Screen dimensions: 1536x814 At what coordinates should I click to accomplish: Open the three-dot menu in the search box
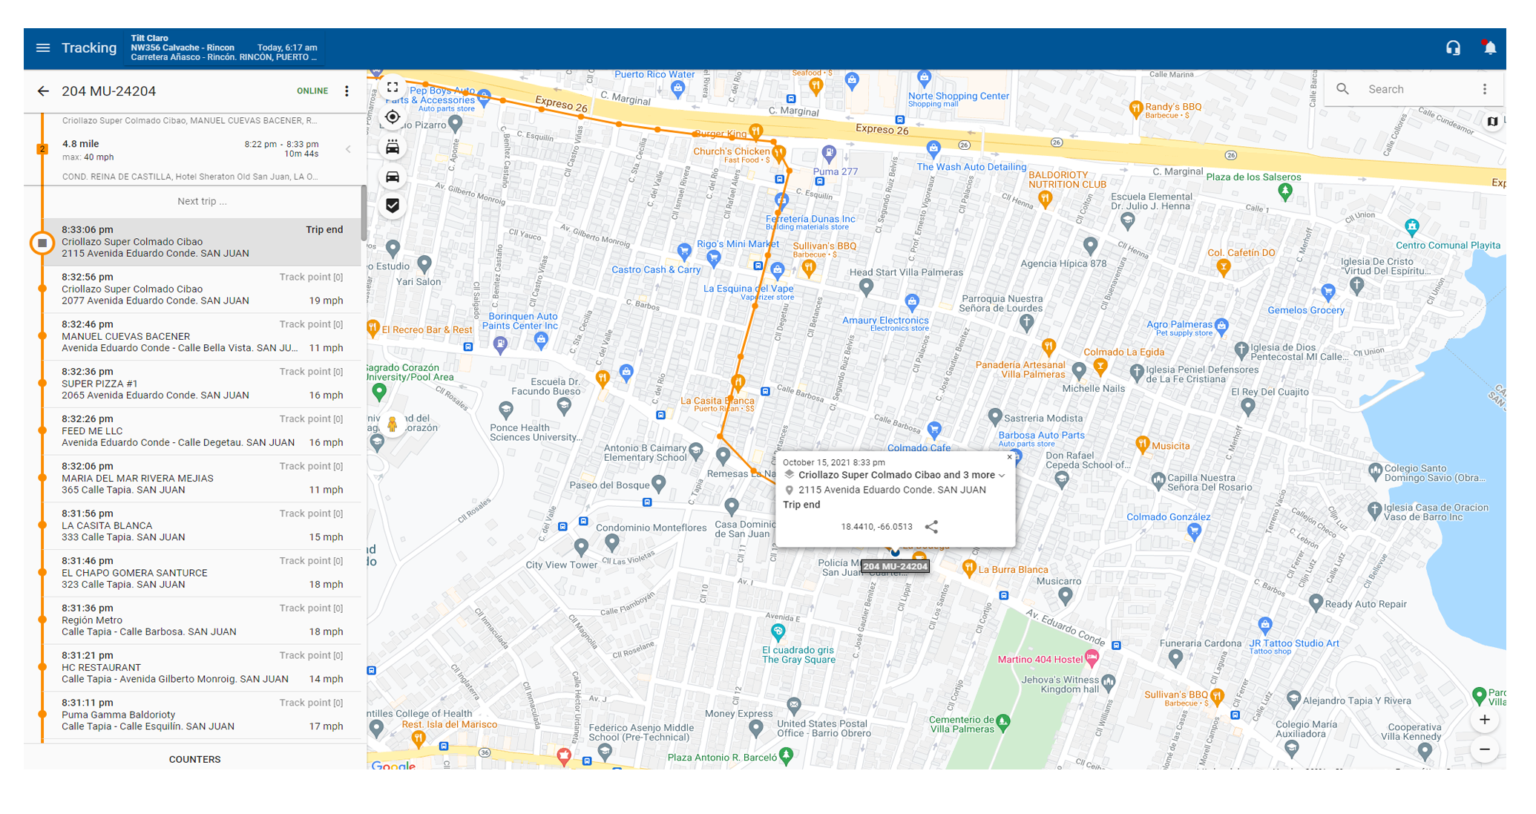click(1485, 89)
